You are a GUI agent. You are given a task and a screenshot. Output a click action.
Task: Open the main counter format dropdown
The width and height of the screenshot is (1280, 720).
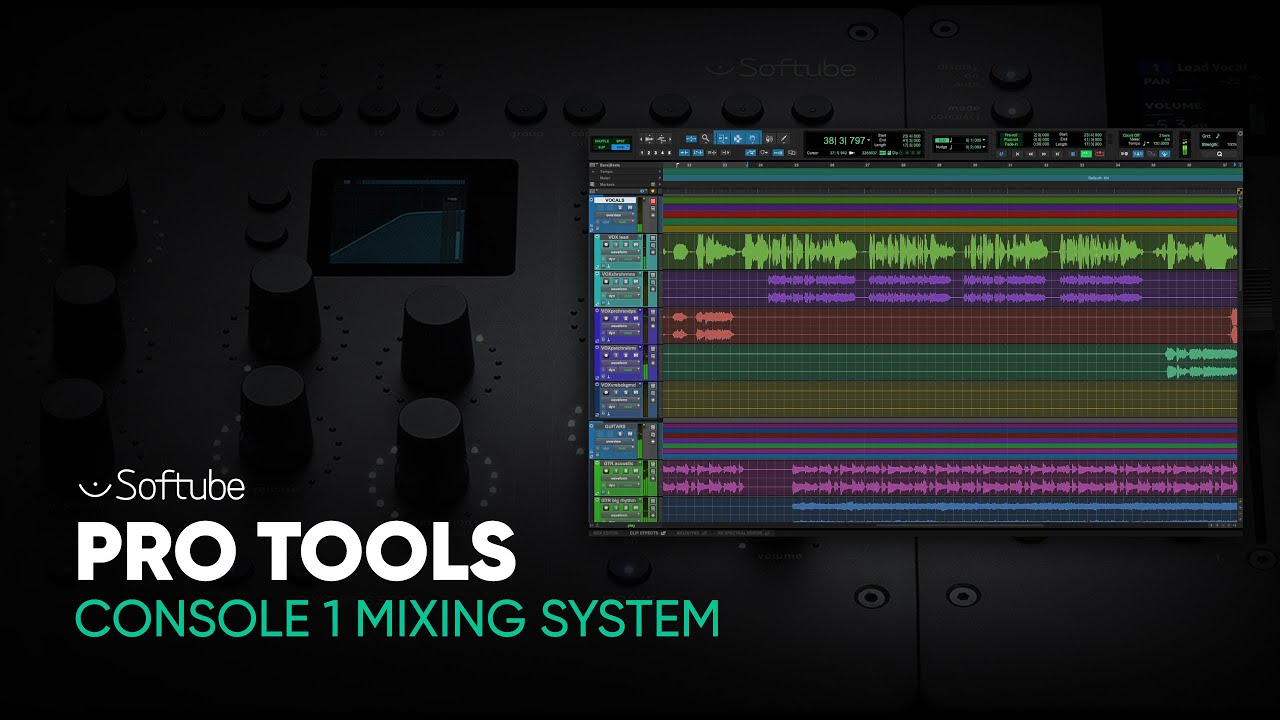click(x=869, y=140)
